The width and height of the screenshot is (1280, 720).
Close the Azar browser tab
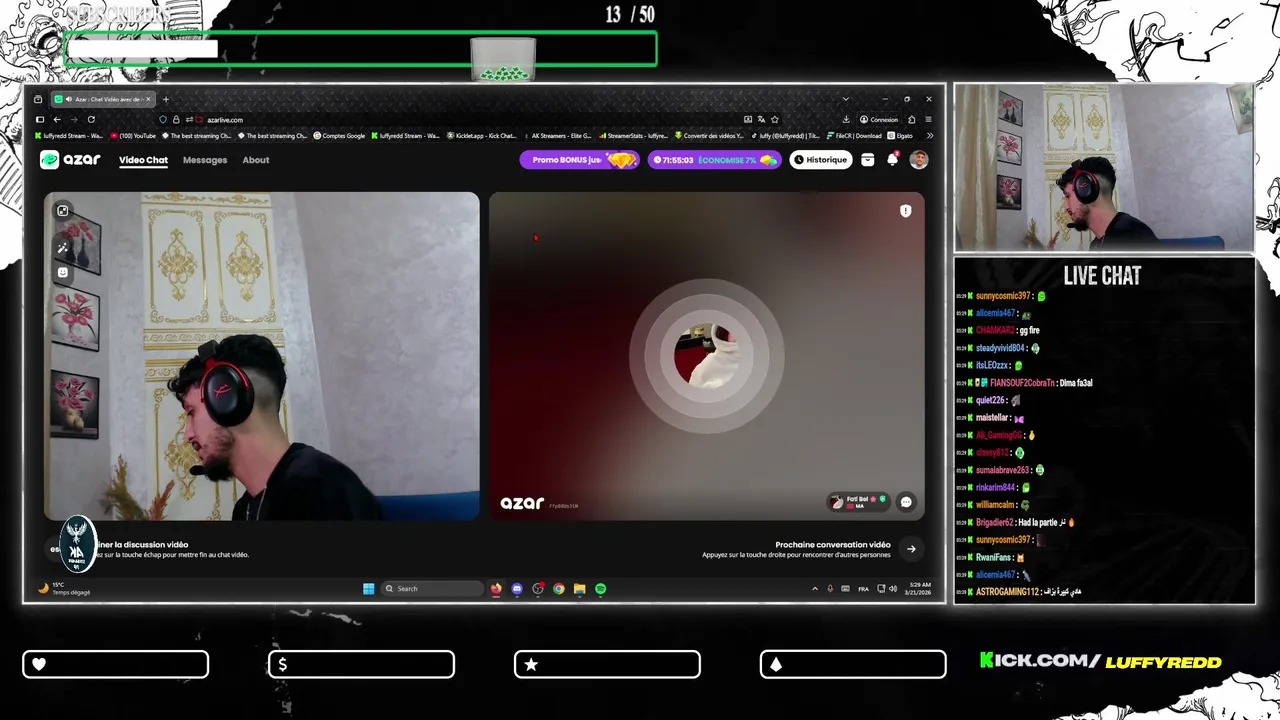pyautogui.click(x=148, y=99)
